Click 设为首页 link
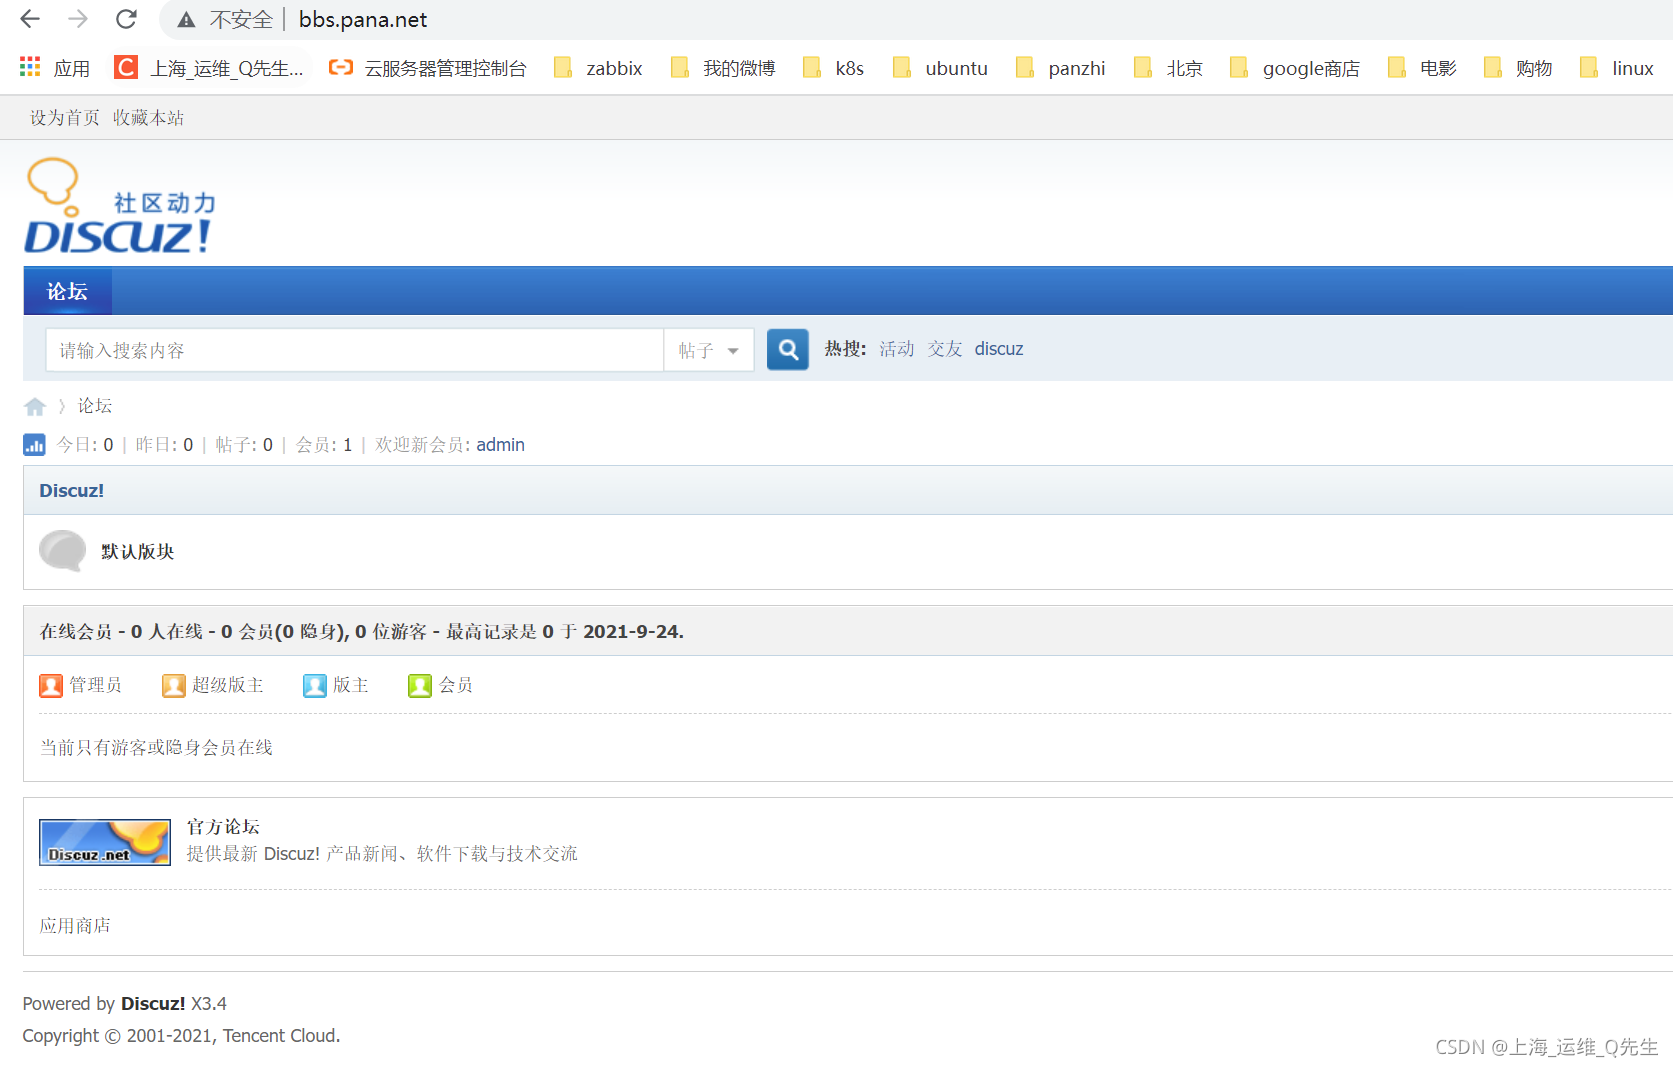1673x1068 pixels. click(x=65, y=118)
